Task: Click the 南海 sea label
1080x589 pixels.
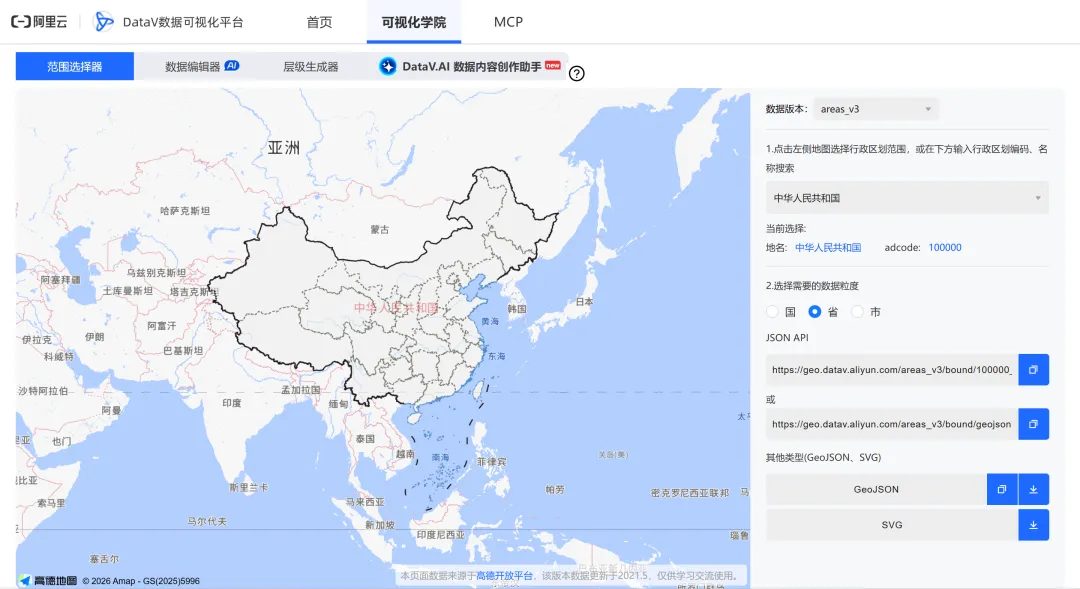Action: (440, 457)
